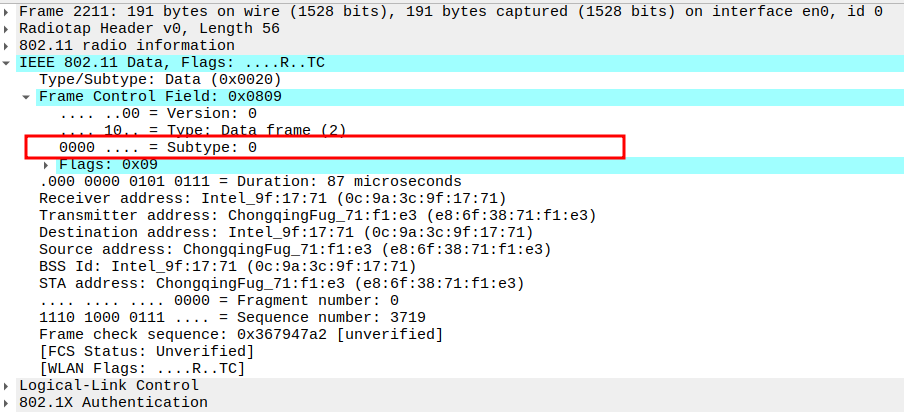Expand the 802.11 radio information section
This screenshot has height=418, width=904.
click(9, 46)
